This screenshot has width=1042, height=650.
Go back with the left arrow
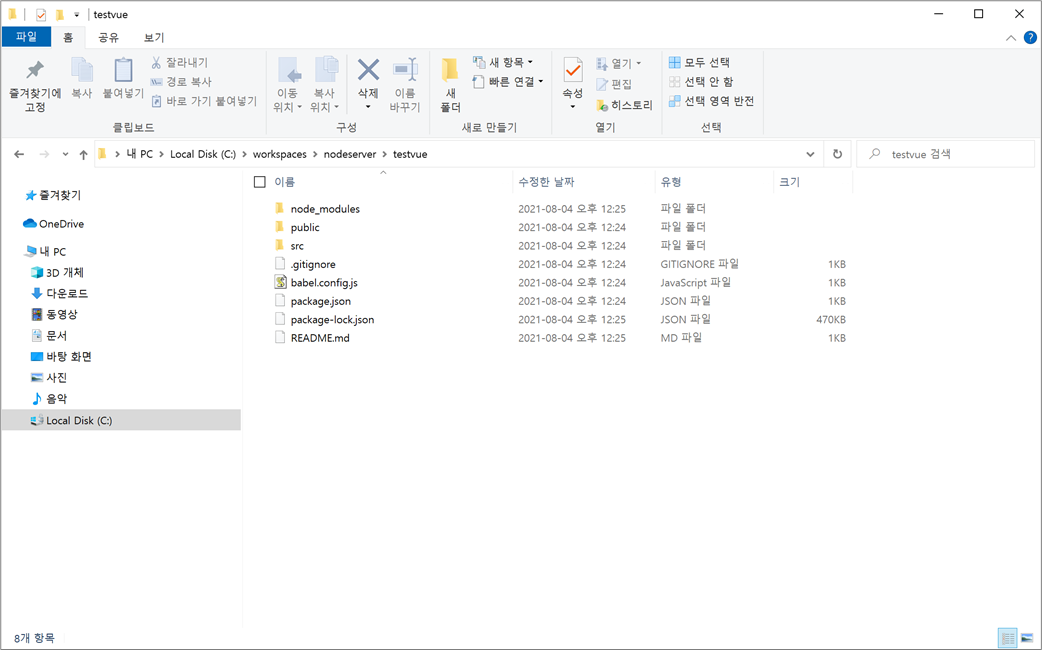coord(19,154)
